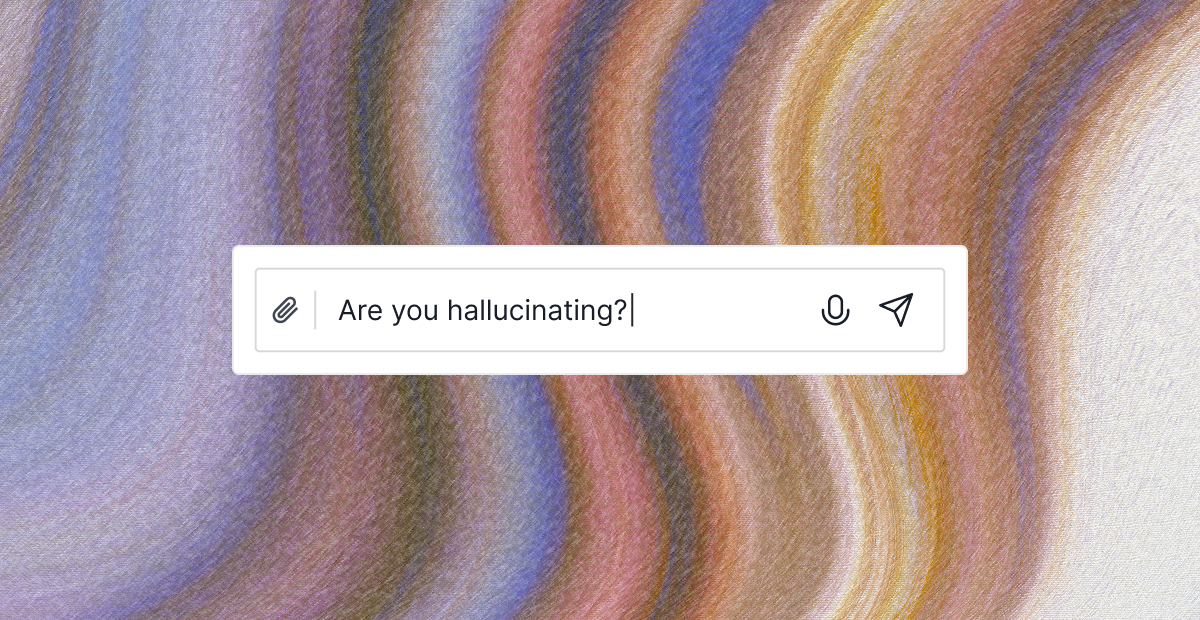Viewport: 1200px width, 620px height.
Task: Open the file attachment picker
Action: (285, 310)
